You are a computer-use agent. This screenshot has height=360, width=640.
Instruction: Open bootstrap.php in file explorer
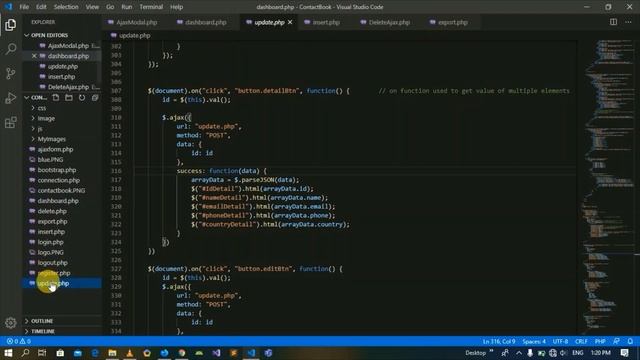[x=57, y=170]
